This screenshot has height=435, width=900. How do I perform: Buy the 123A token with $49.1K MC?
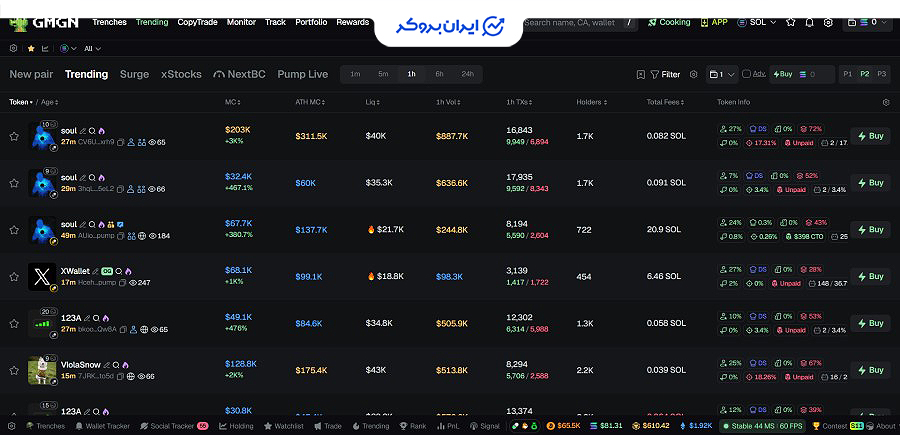pyautogui.click(x=870, y=323)
